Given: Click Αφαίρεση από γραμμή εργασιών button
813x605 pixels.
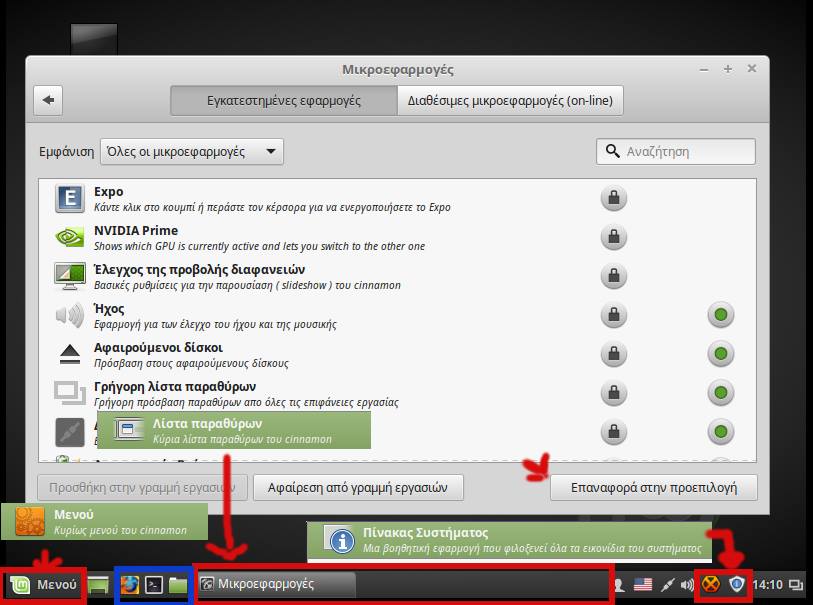Looking at the screenshot, I should click(358, 487).
